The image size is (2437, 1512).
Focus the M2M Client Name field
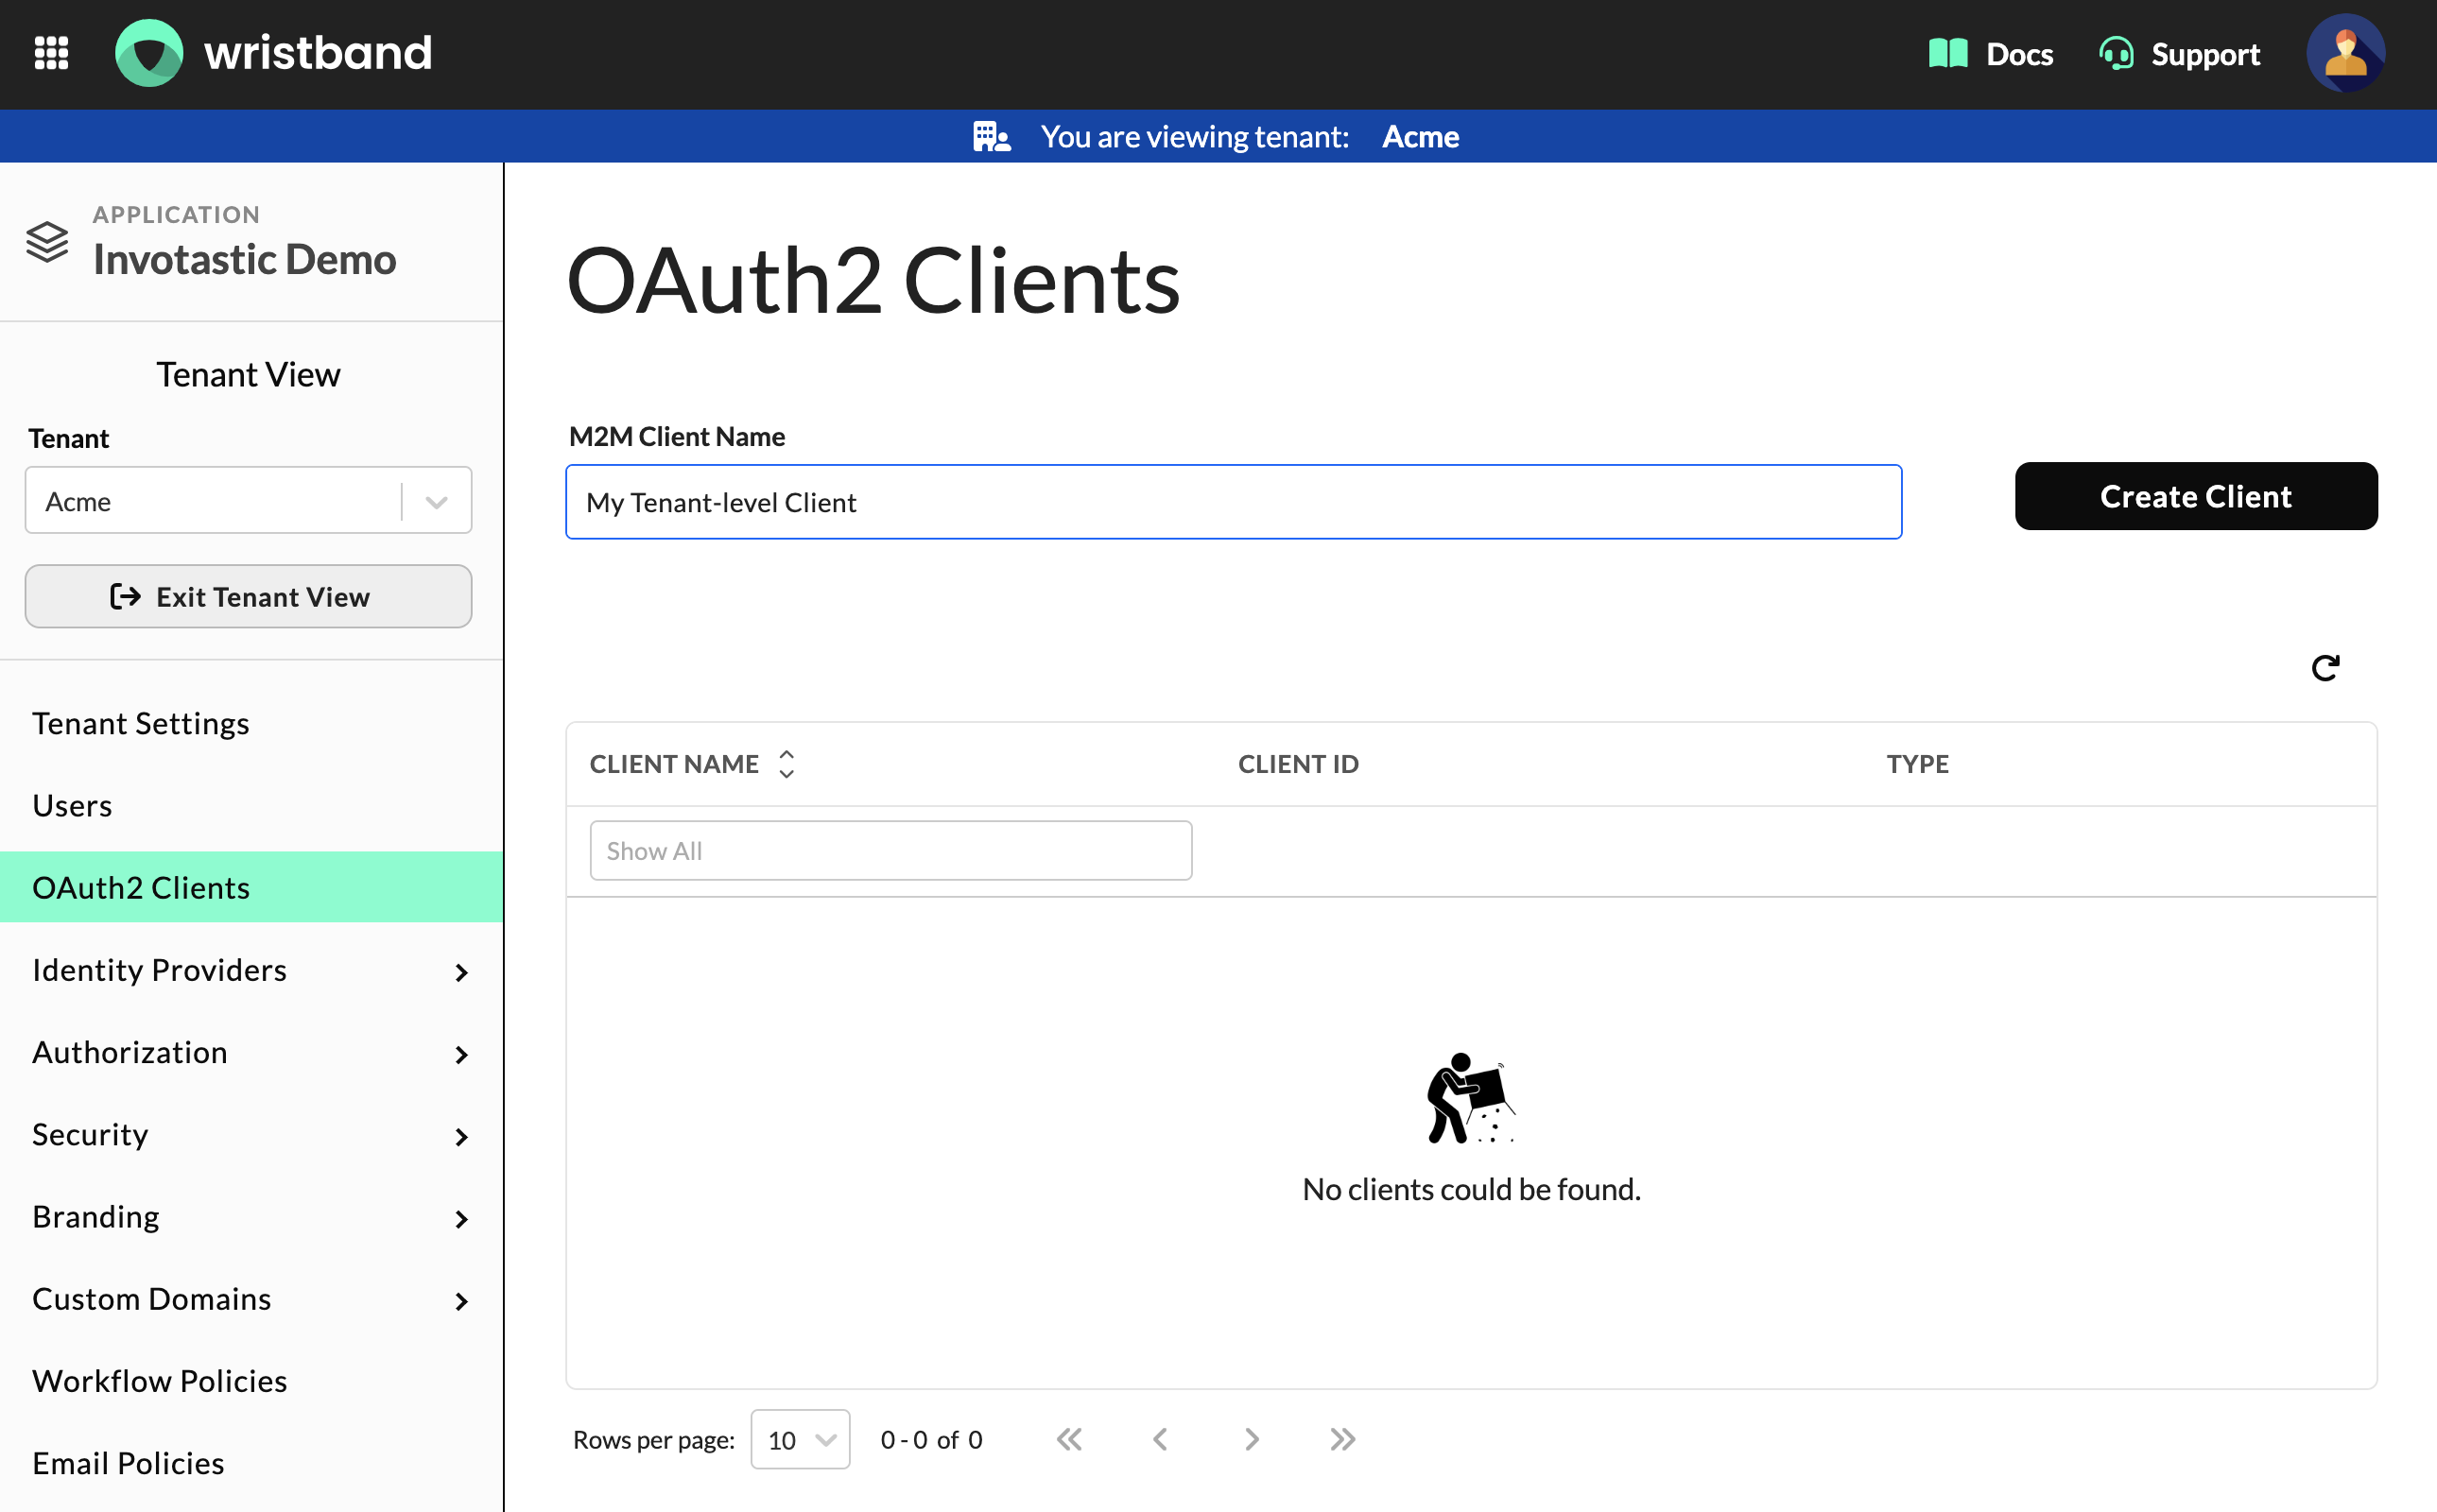(1233, 502)
